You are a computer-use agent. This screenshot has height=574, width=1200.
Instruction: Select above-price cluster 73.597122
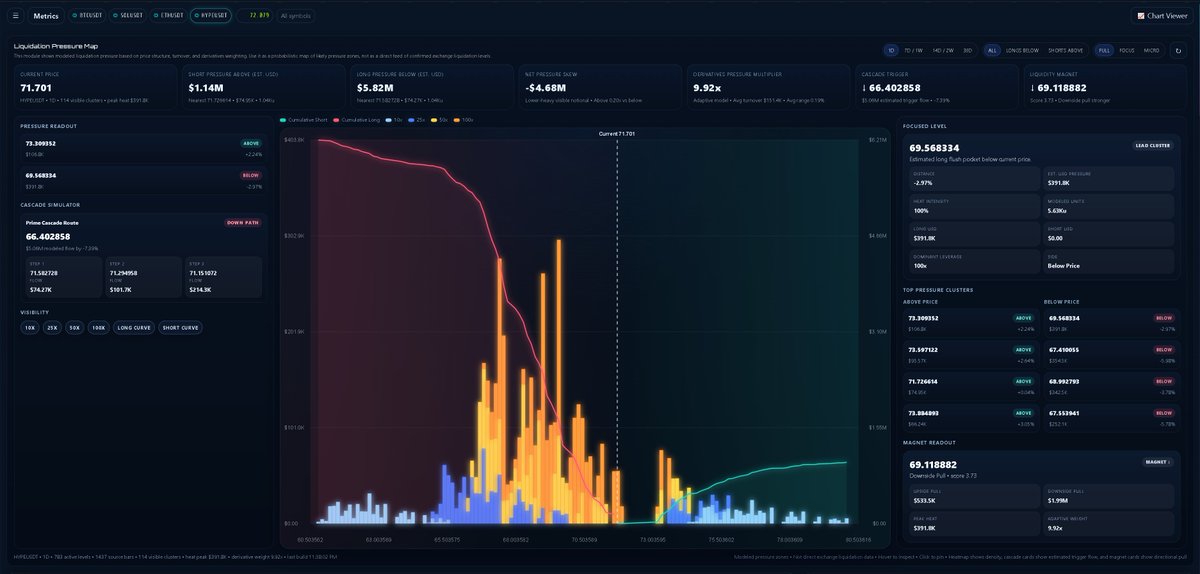coord(973,354)
